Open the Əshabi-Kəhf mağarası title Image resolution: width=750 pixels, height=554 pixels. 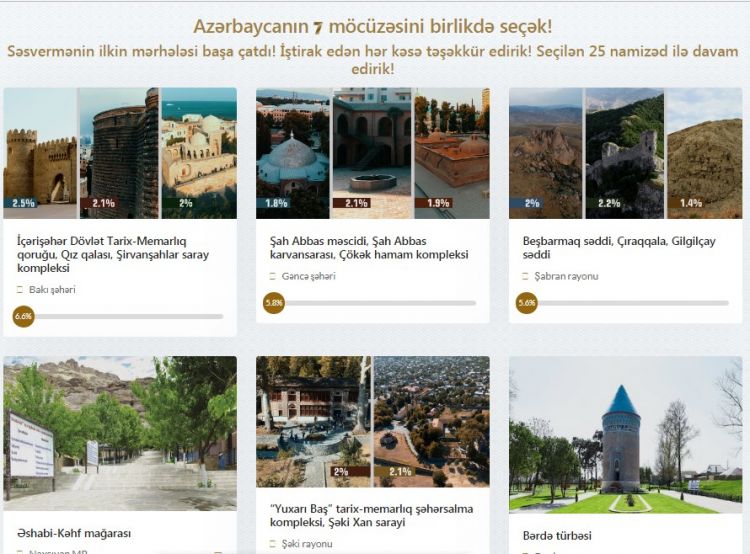pyautogui.click(x=74, y=533)
